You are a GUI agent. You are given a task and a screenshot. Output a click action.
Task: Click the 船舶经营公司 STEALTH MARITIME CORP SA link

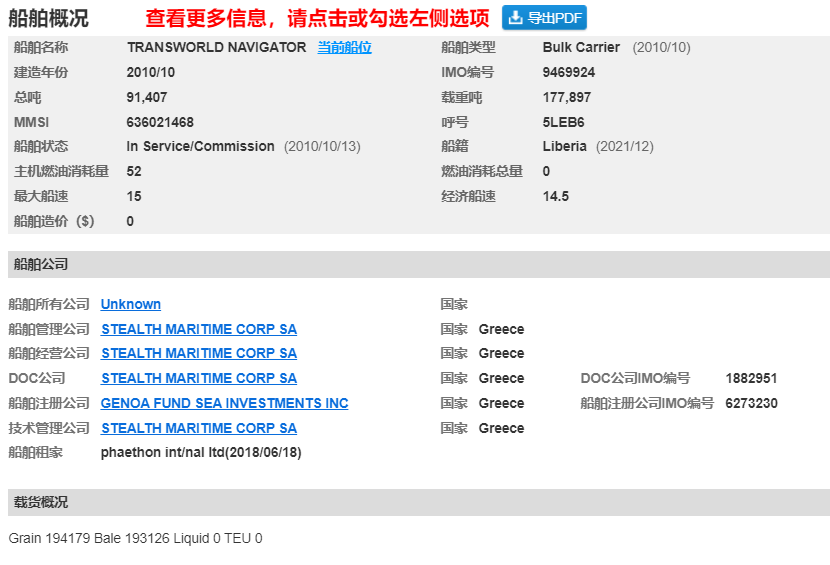pos(198,353)
